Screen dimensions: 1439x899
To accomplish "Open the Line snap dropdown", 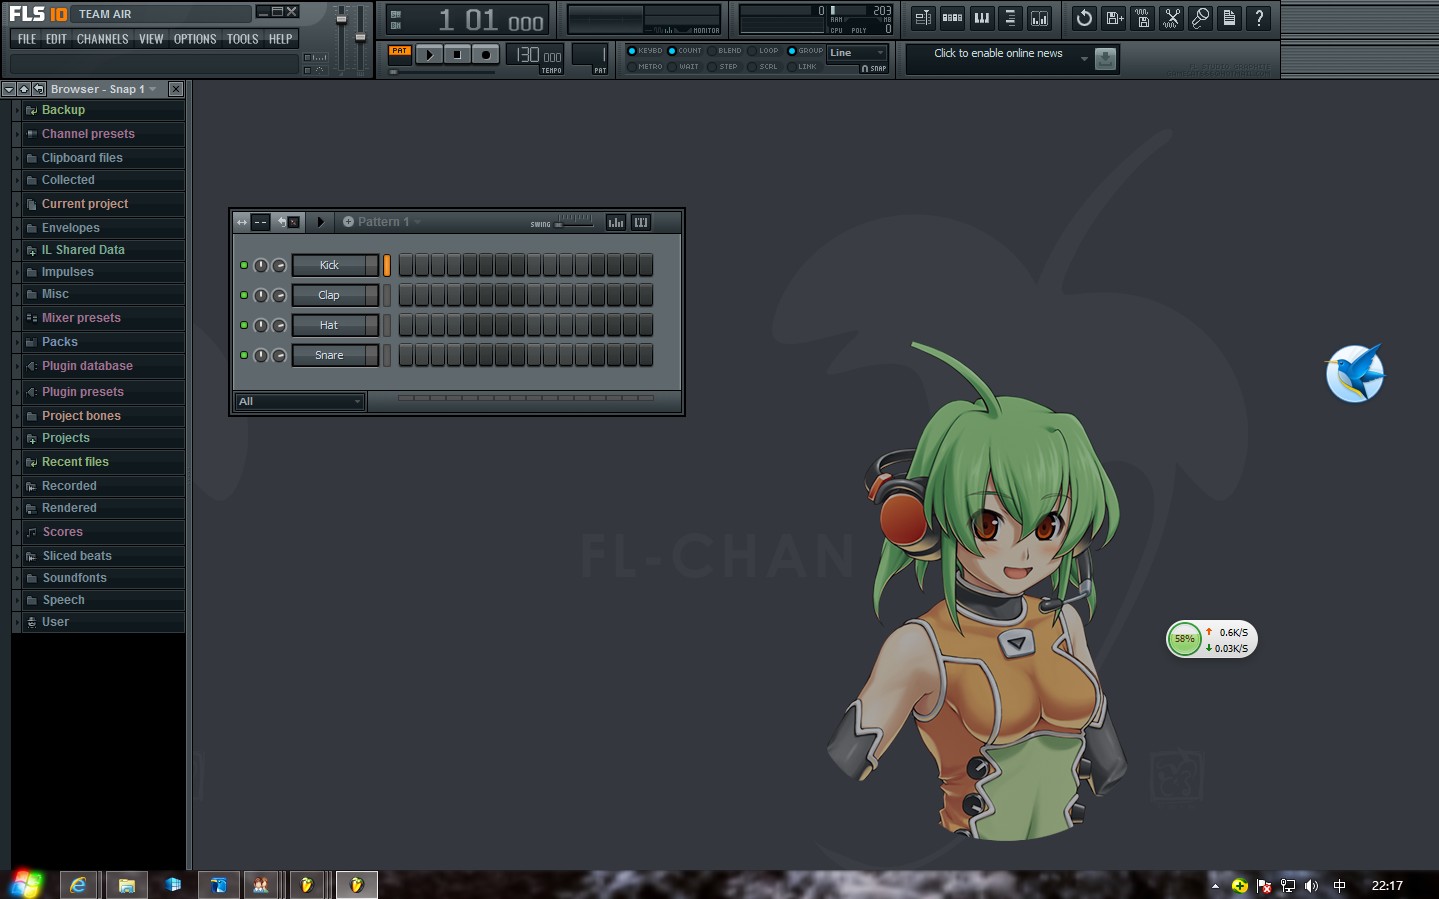I will [857, 53].
